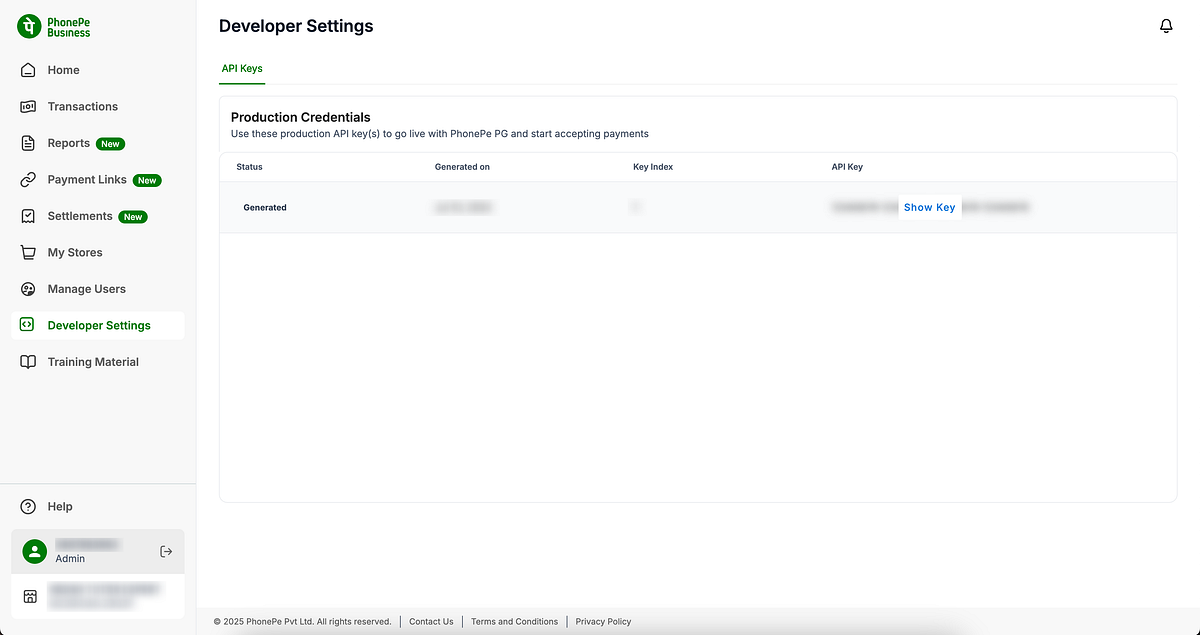This screenshot has height=635, width=1200.
Task: Click the Reports document icon
Action: tap(28, 143)
